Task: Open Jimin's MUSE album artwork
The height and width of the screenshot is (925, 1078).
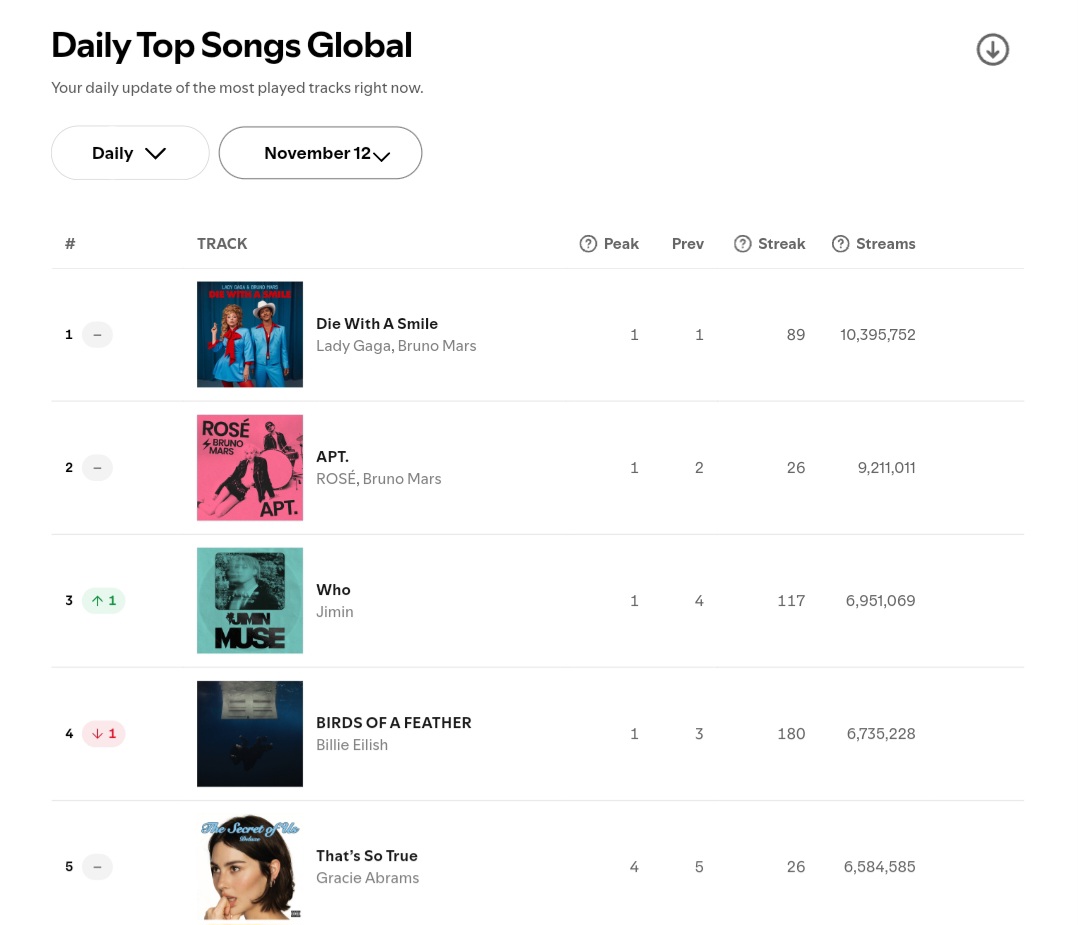Action: point(250,600)
